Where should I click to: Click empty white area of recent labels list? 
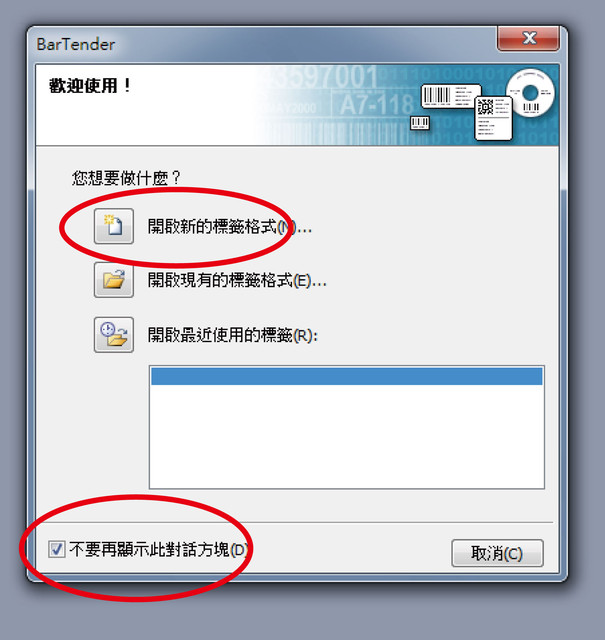point(347,436)
